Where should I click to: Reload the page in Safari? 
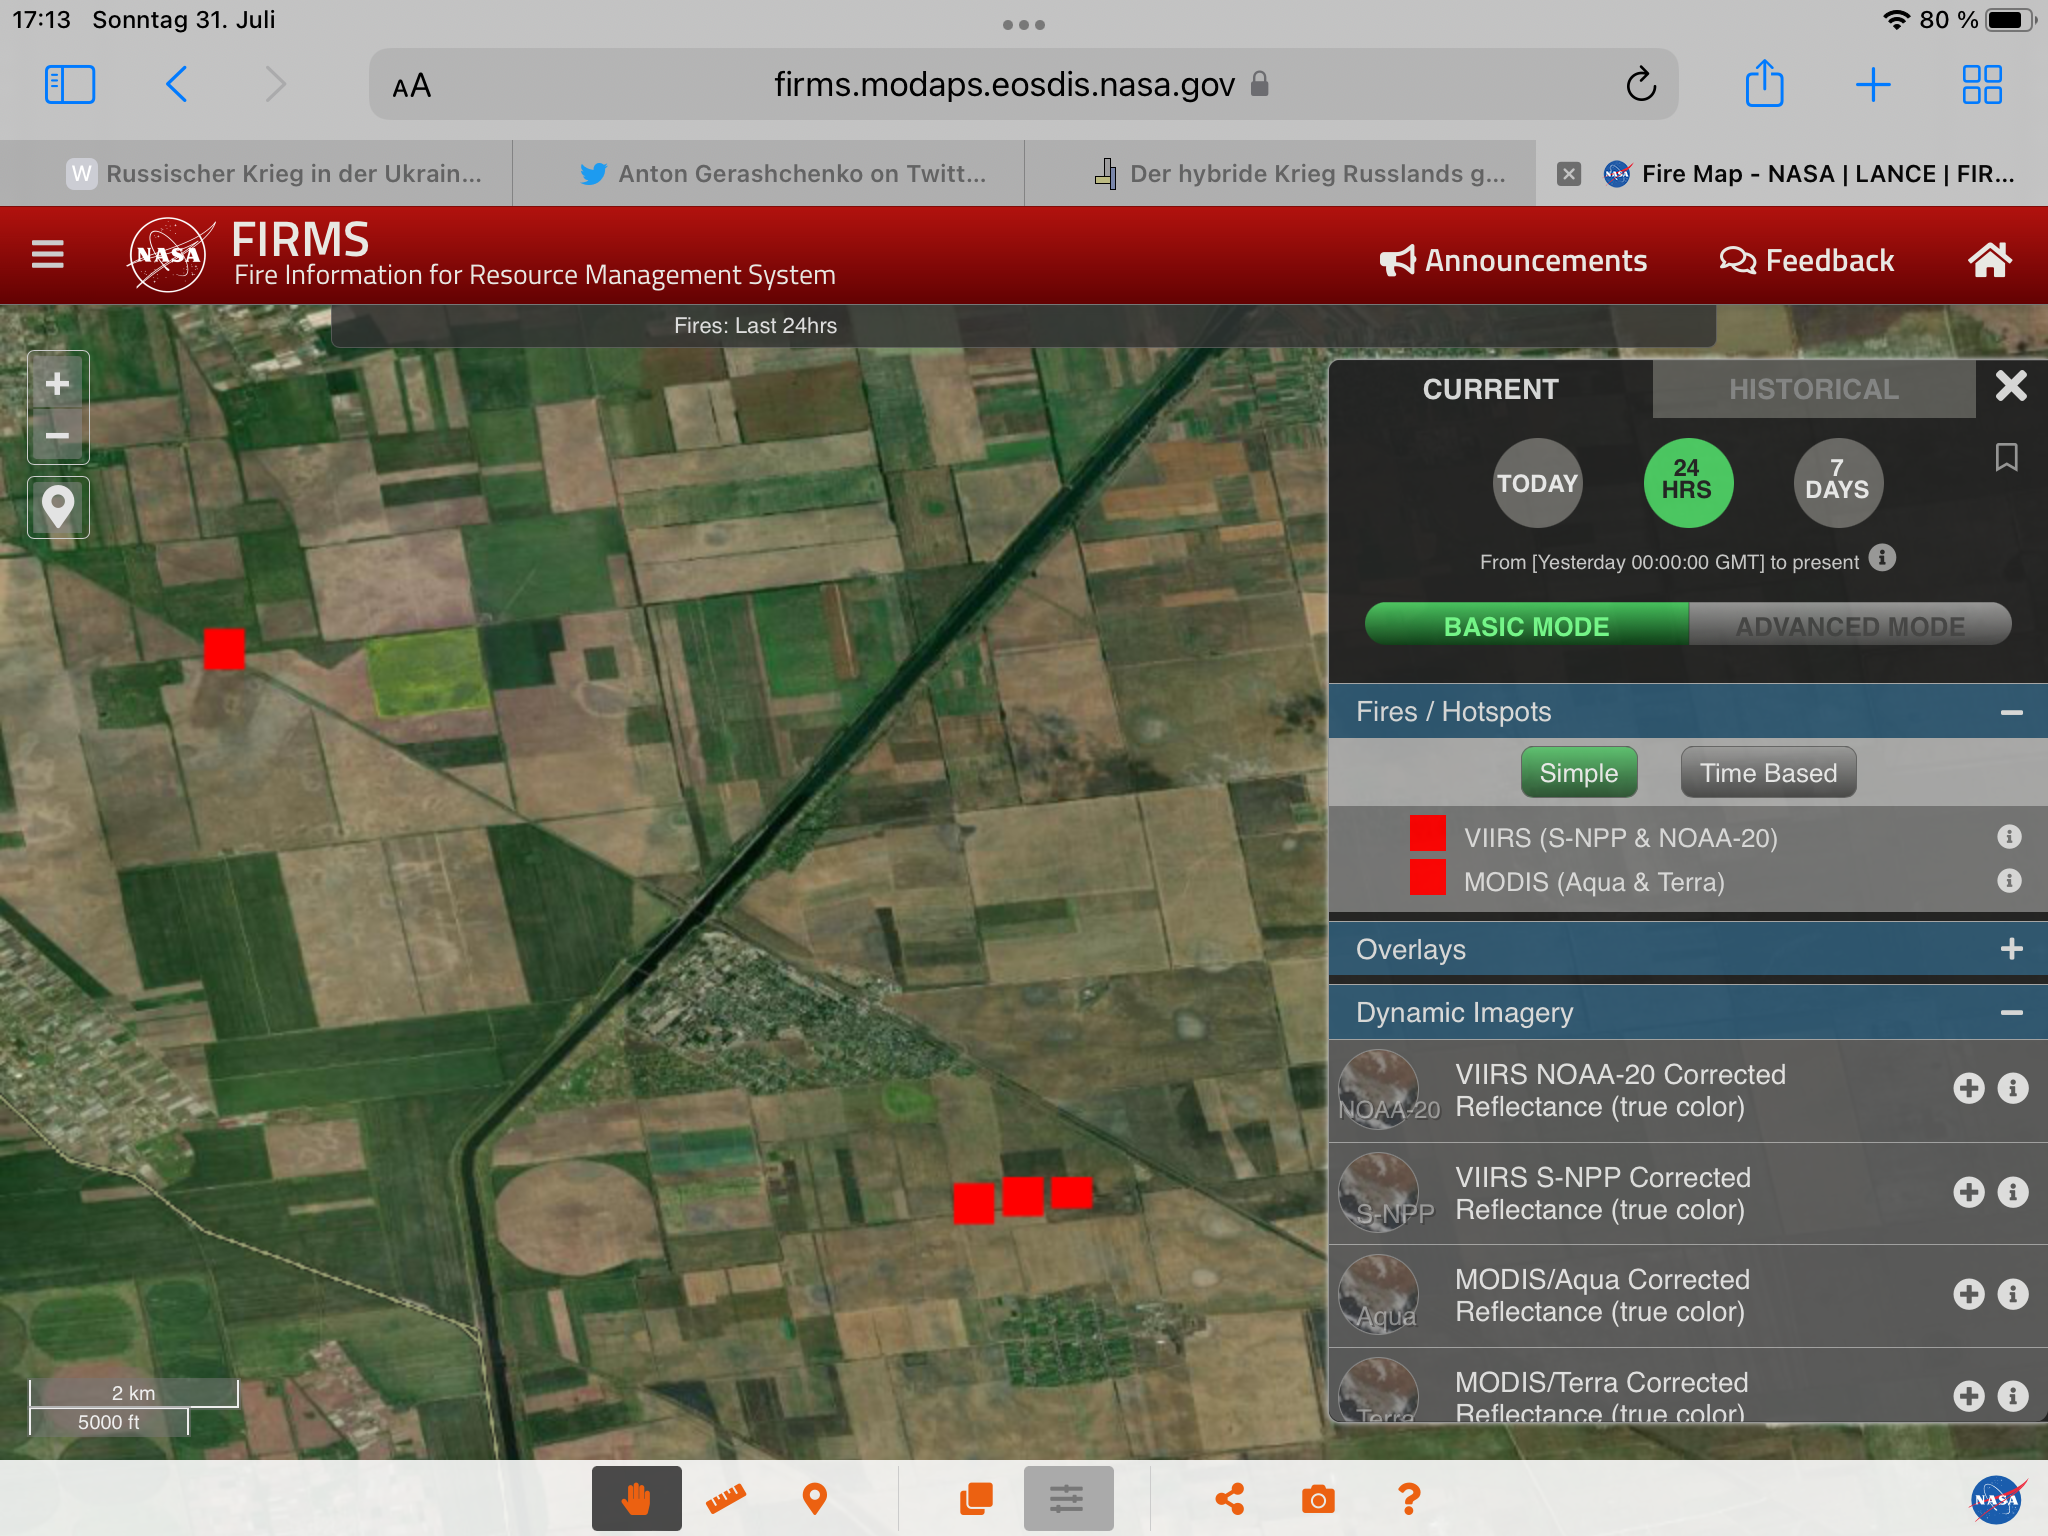(x=1641, y=85)
